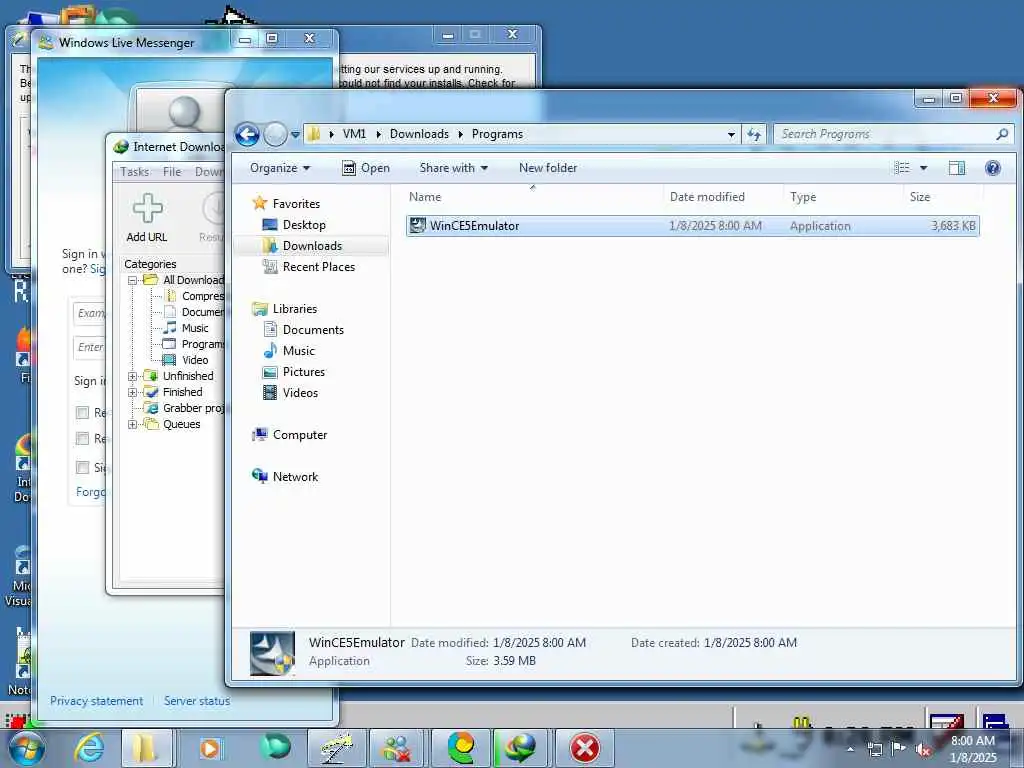The height and width of the screenshot is (768, 1024).
Task: Open Downloads in the Favorites list
Action: (312, 246)
